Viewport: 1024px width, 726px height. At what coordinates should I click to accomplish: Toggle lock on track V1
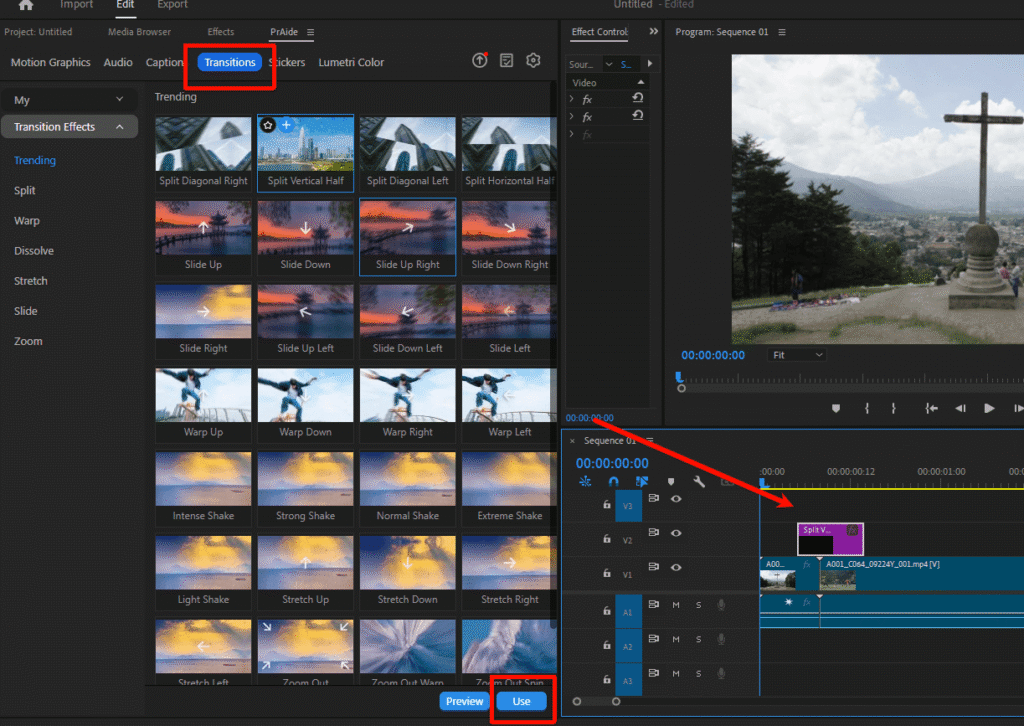click(606, 573)
